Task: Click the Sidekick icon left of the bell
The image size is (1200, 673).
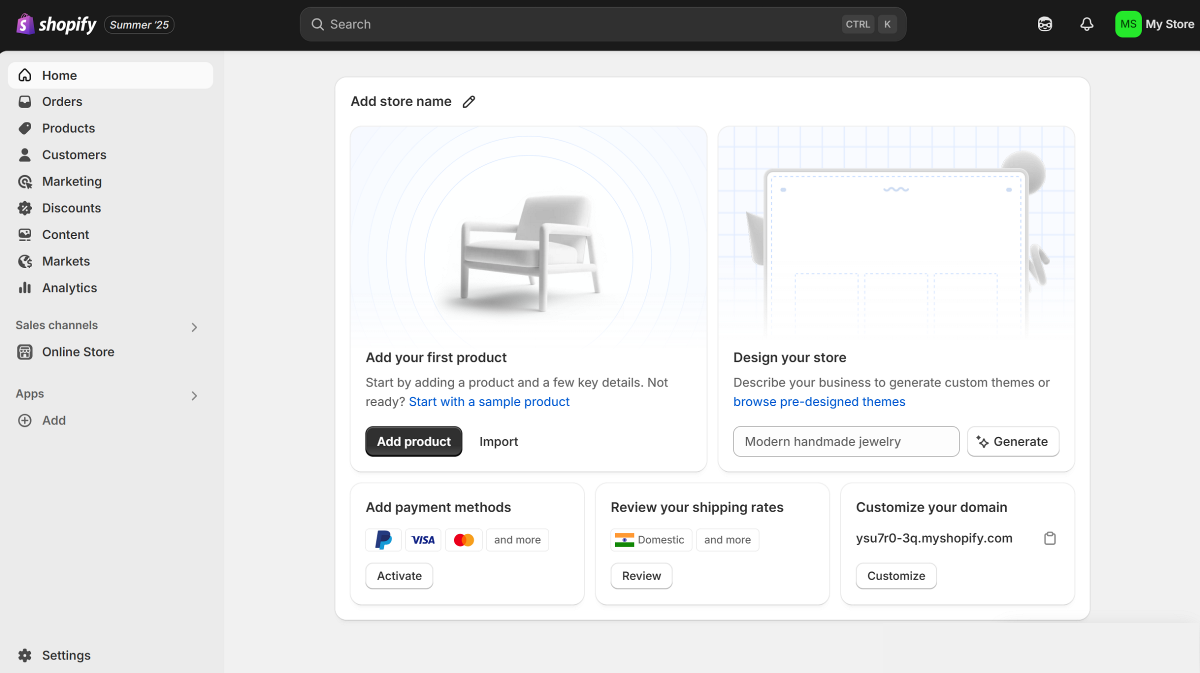Action: pyautogui.click(x=1045, y=24)
